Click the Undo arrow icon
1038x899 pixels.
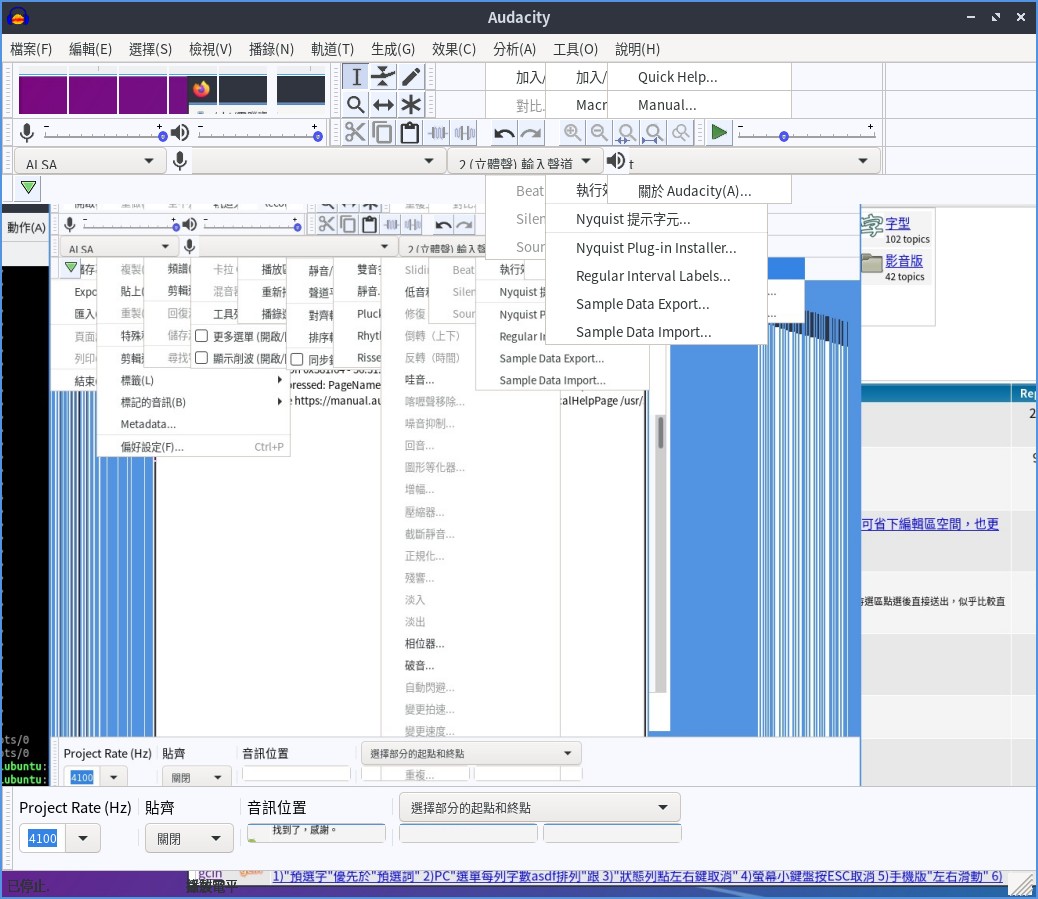coord(504,132)
